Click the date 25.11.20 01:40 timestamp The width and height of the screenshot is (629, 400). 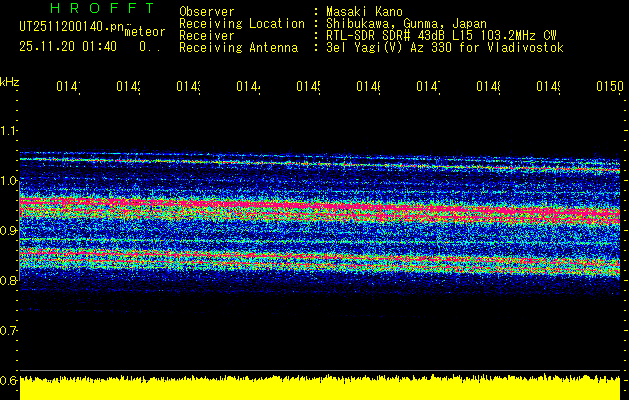67,47
